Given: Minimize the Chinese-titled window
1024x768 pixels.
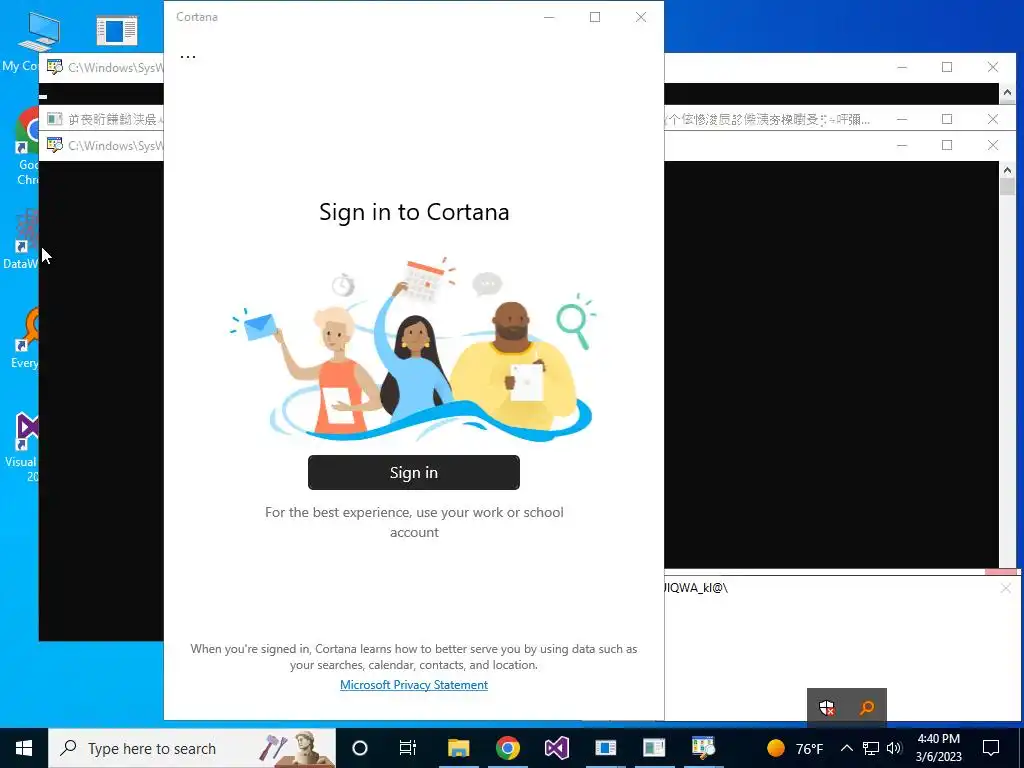Looking at the screenshot, I should (902, 119).
